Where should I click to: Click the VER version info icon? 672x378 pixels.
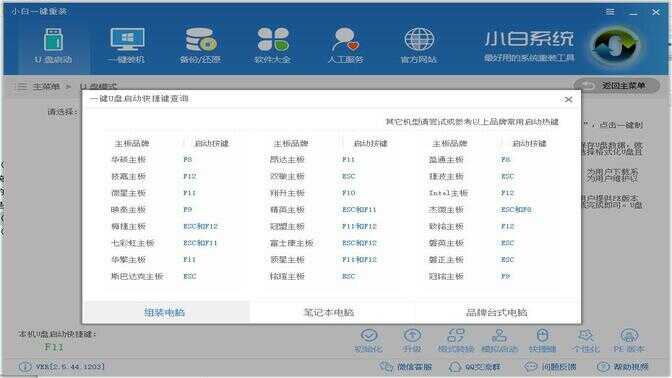[25, 367]
